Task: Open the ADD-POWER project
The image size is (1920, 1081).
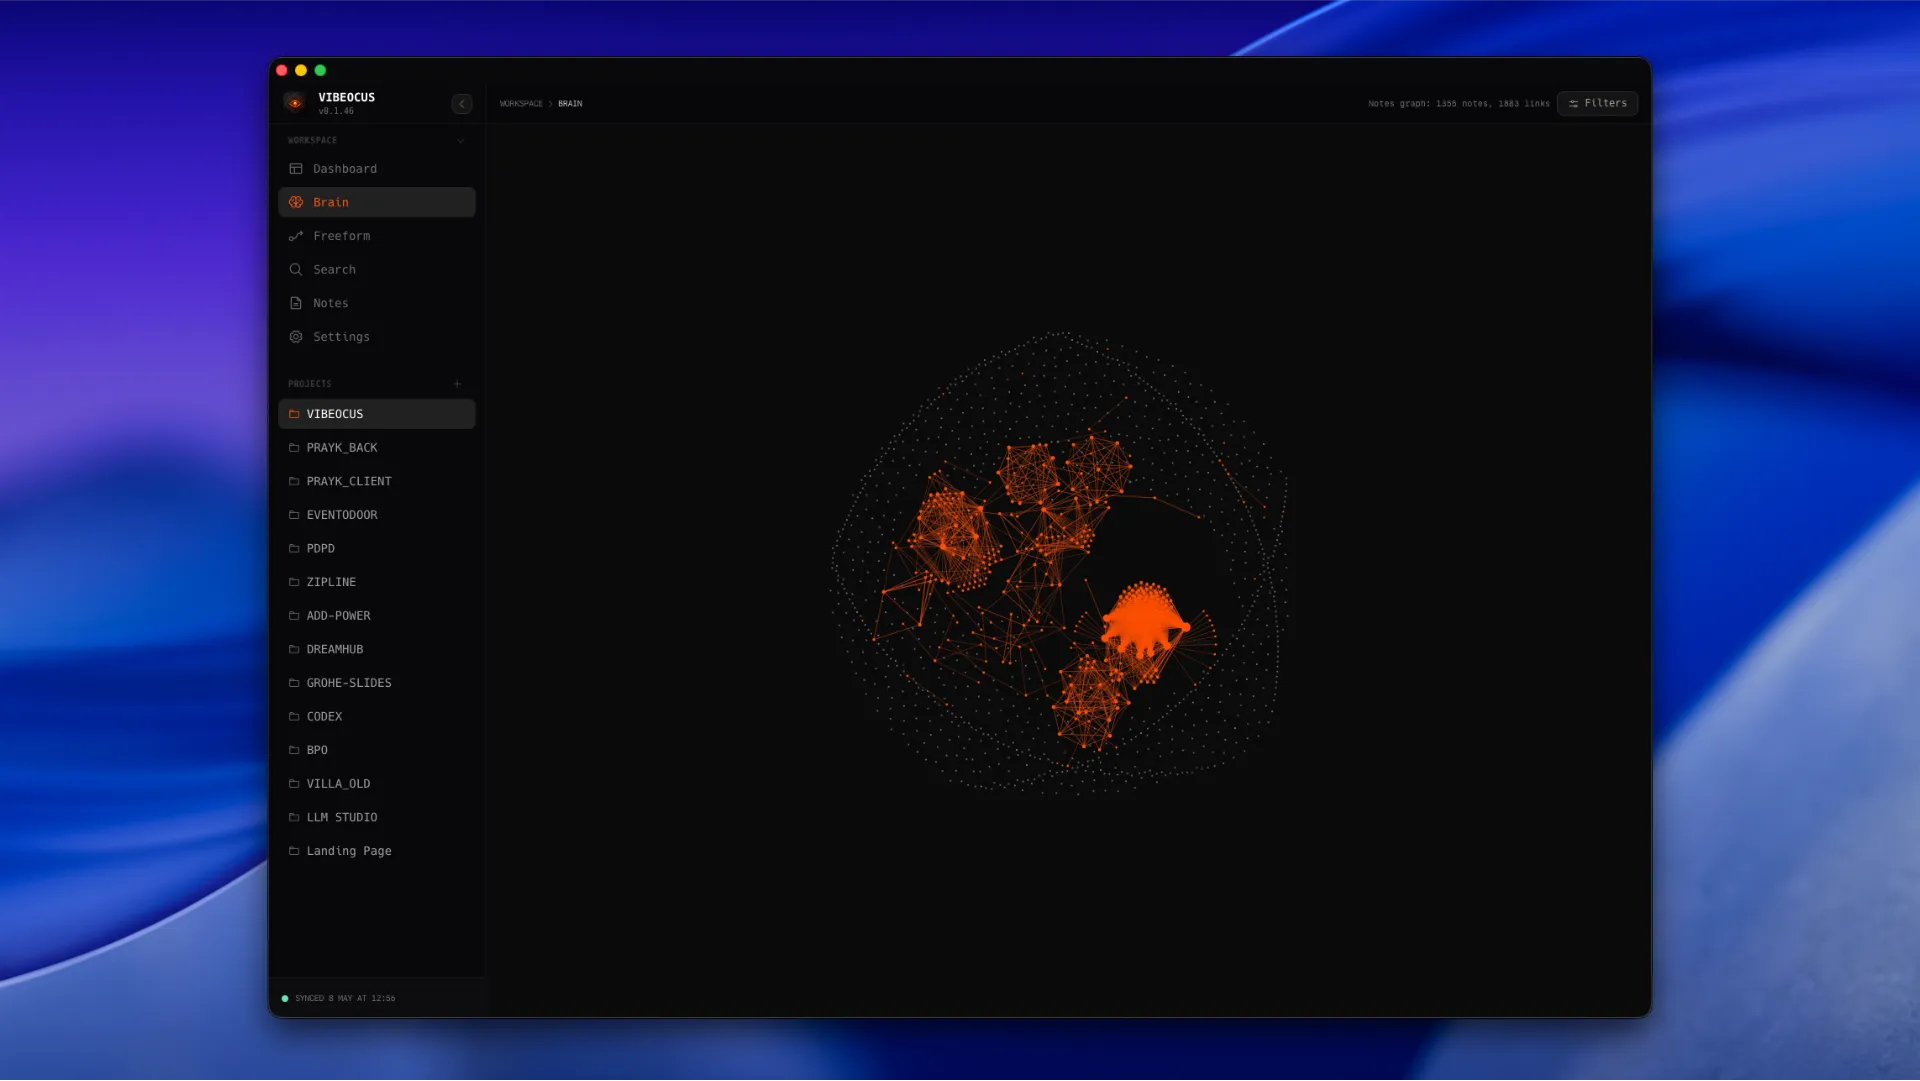Action: [x=377, y=616]
